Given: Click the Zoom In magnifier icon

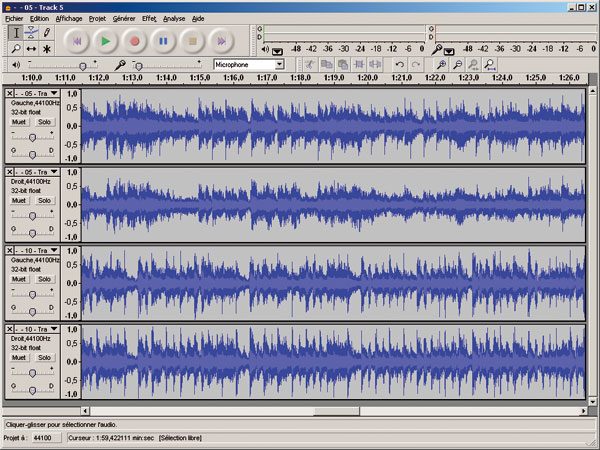Looking at the screenshot, I should (x=439, y=64).
